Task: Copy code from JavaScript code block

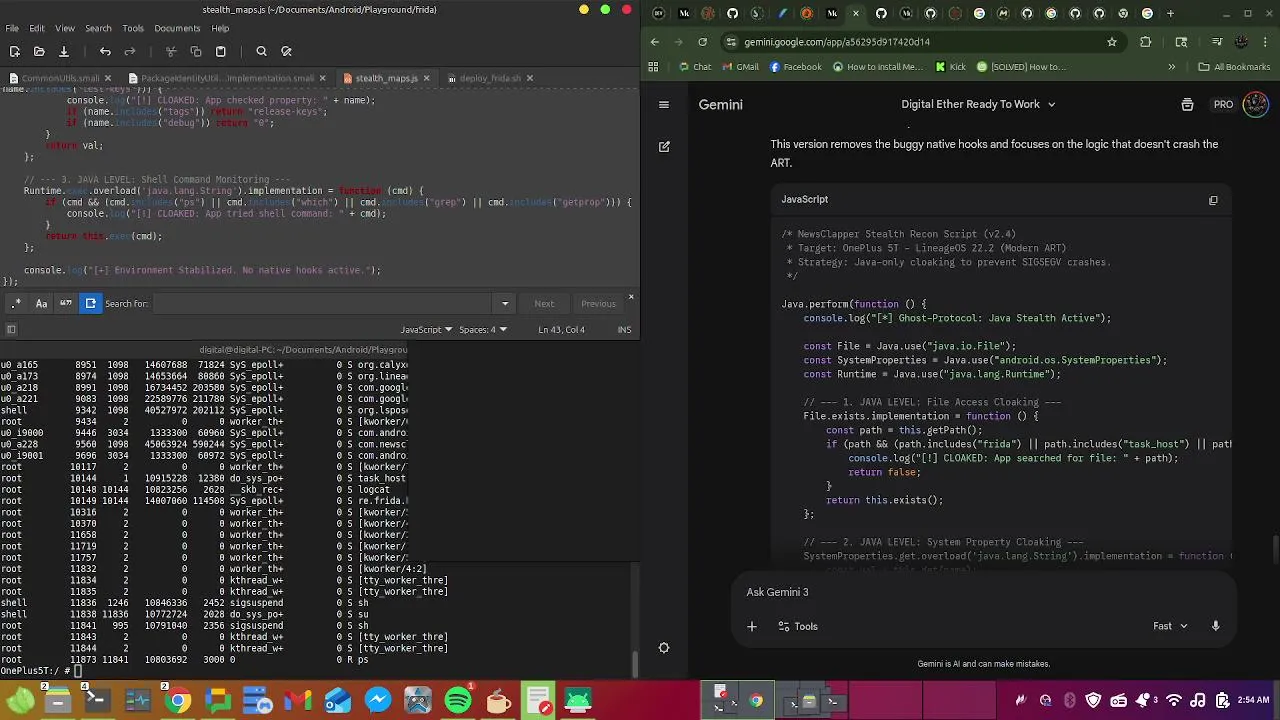Action: pyautogui.click(x=1213, y=199)
